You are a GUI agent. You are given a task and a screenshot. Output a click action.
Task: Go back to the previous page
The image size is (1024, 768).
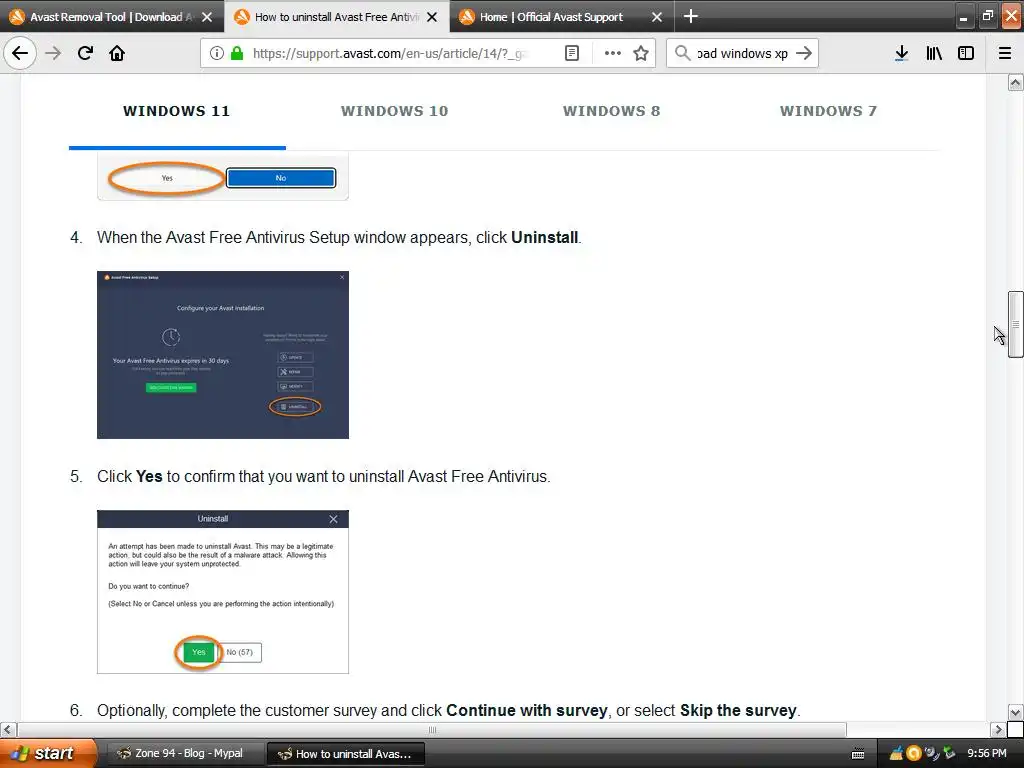(20, 53)
